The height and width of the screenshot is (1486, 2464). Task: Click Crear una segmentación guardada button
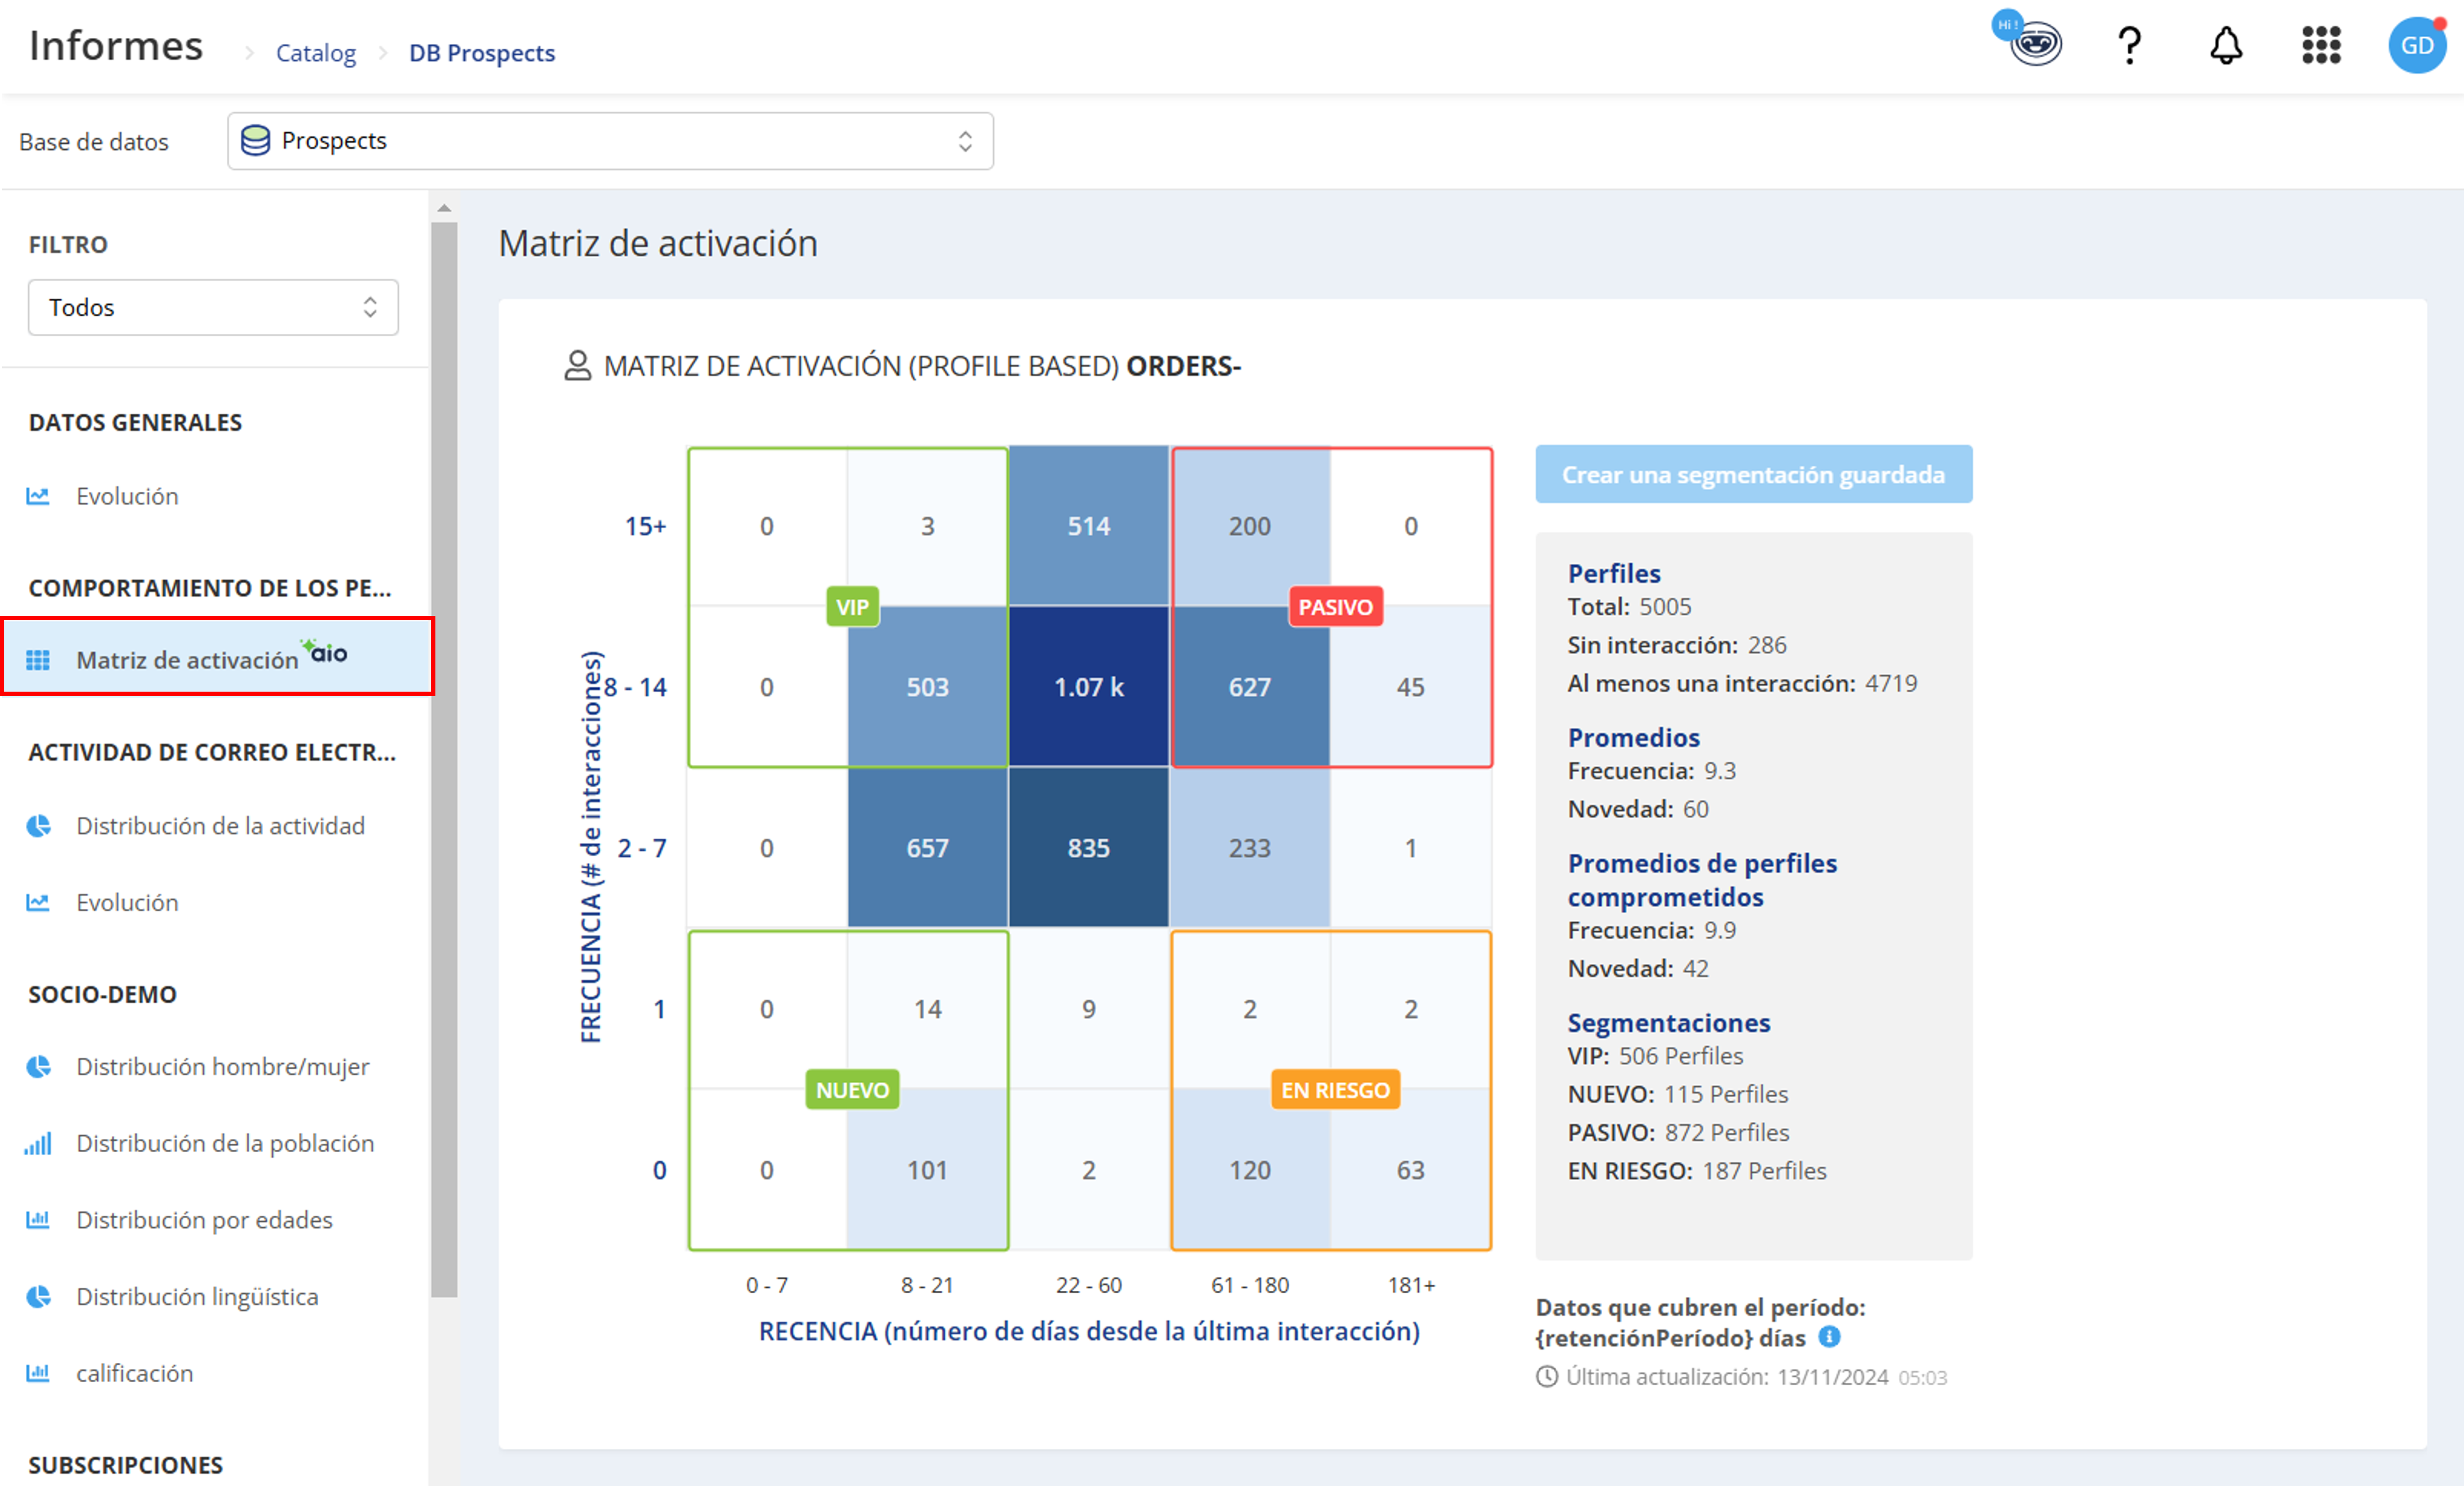[1754, 474]
